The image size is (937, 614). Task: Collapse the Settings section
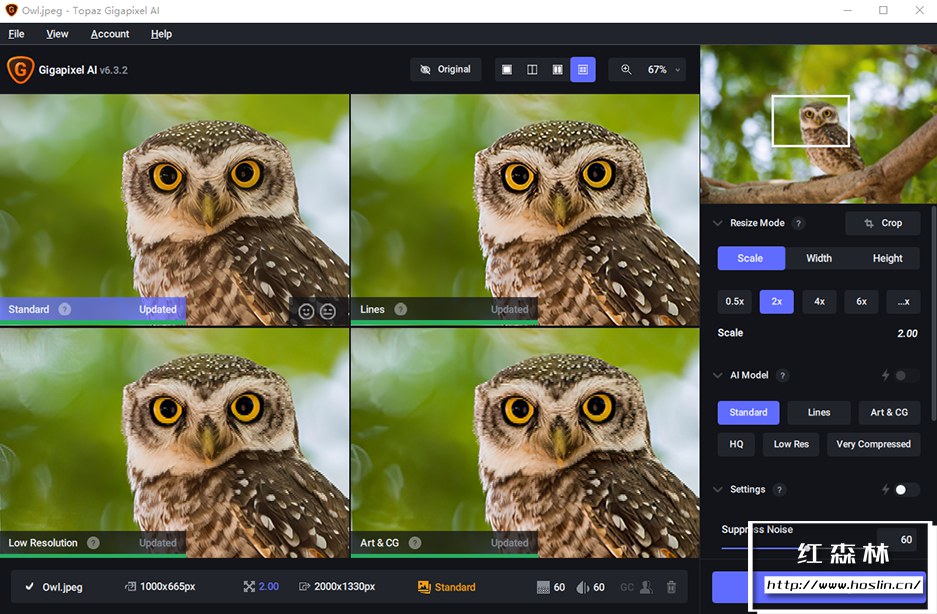718,490
